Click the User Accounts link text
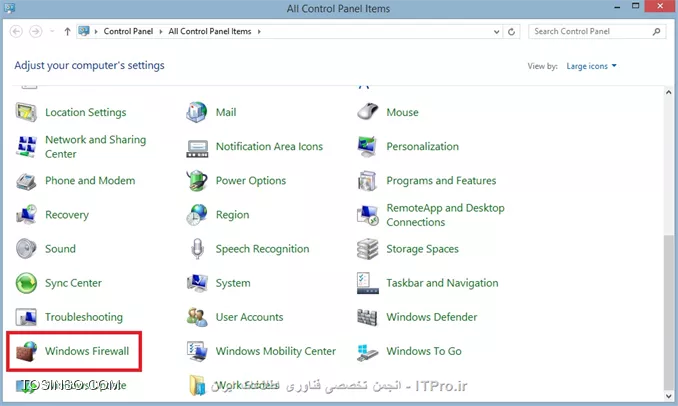Image resolution: width=678 pixels, height=406 pixels. click(249, 317)
